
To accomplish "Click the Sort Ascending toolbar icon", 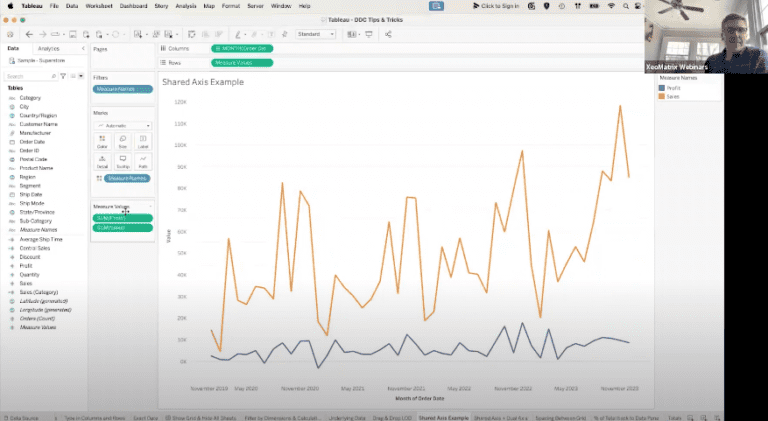I will coord(205,34).
